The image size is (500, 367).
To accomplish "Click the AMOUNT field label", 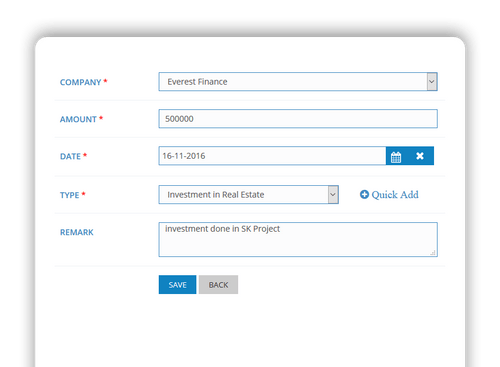I will click(78, 119).
